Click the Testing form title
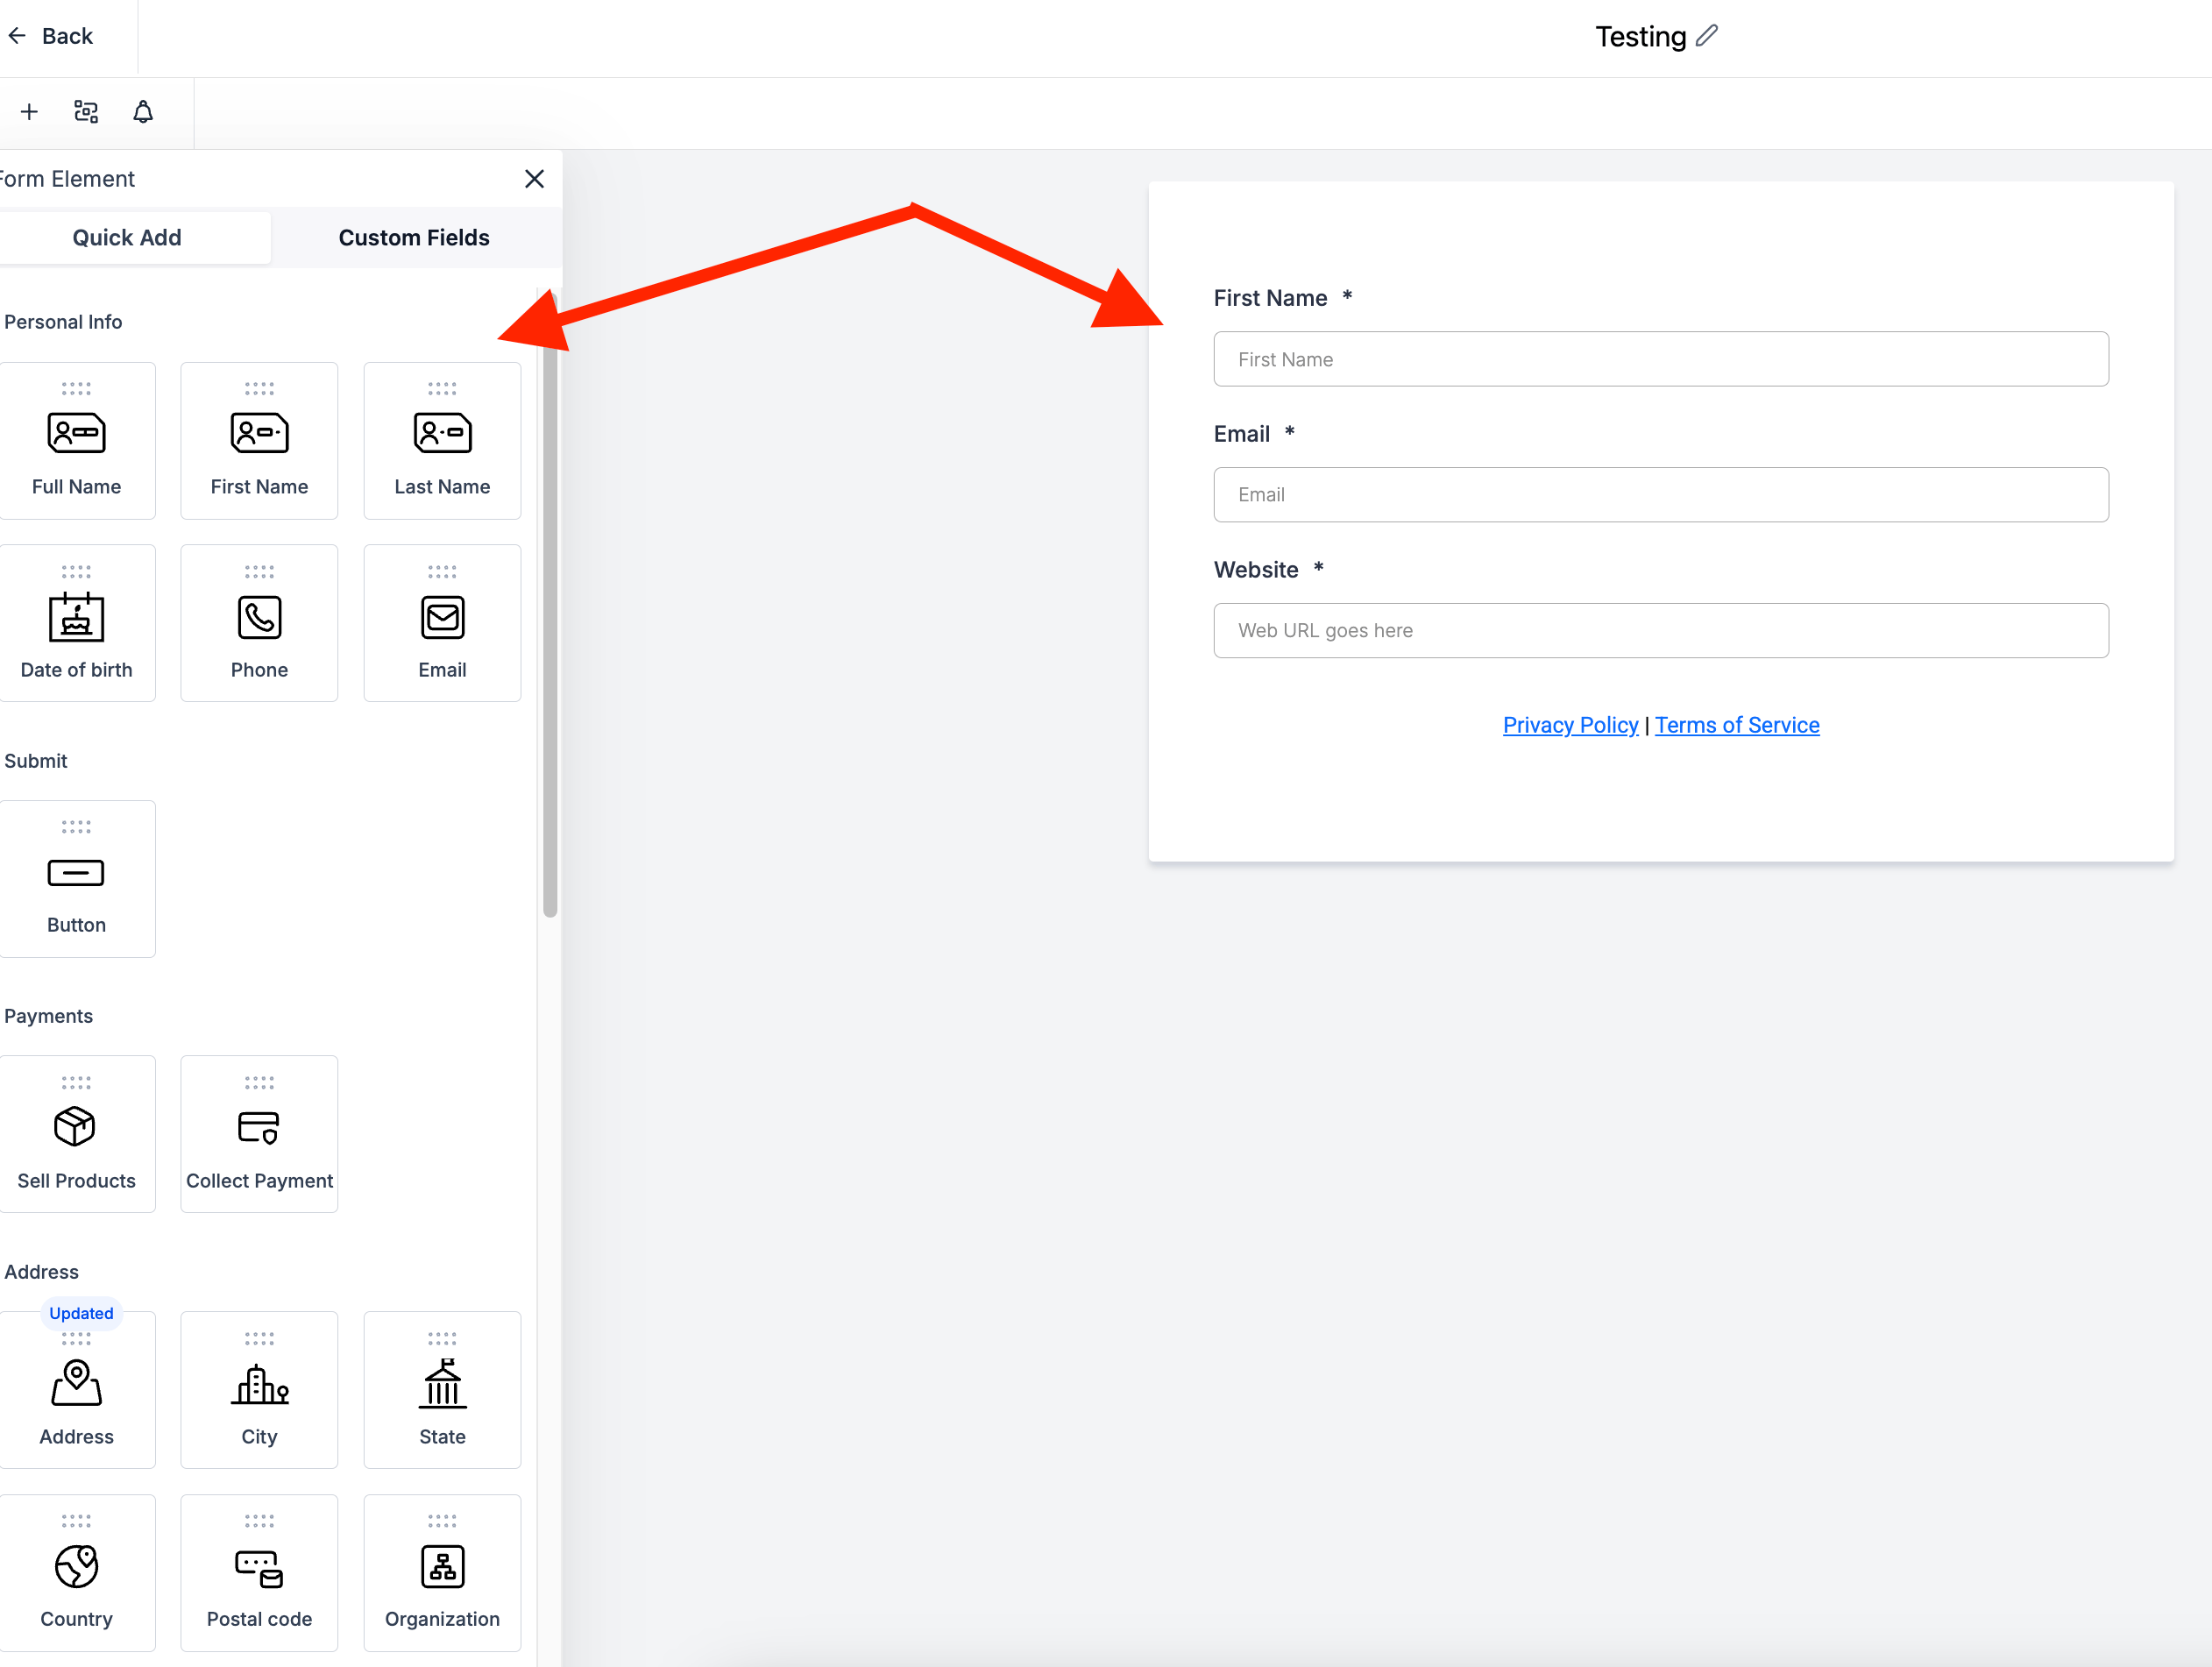The image size is (2212, 1667). [x=1640, y=37]
